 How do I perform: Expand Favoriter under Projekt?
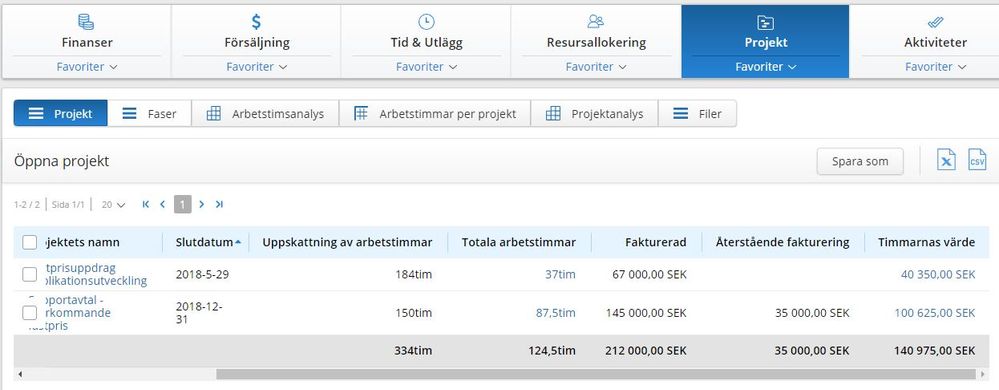[766, 67]
